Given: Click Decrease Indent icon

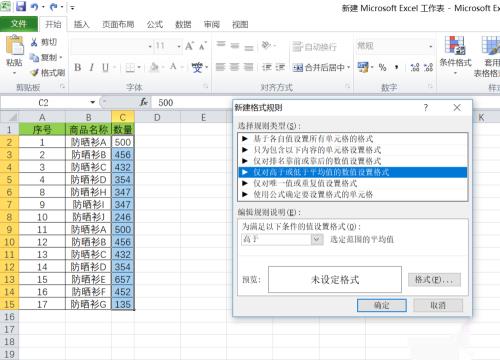Looking at the screenshot, I should [267, 67].
